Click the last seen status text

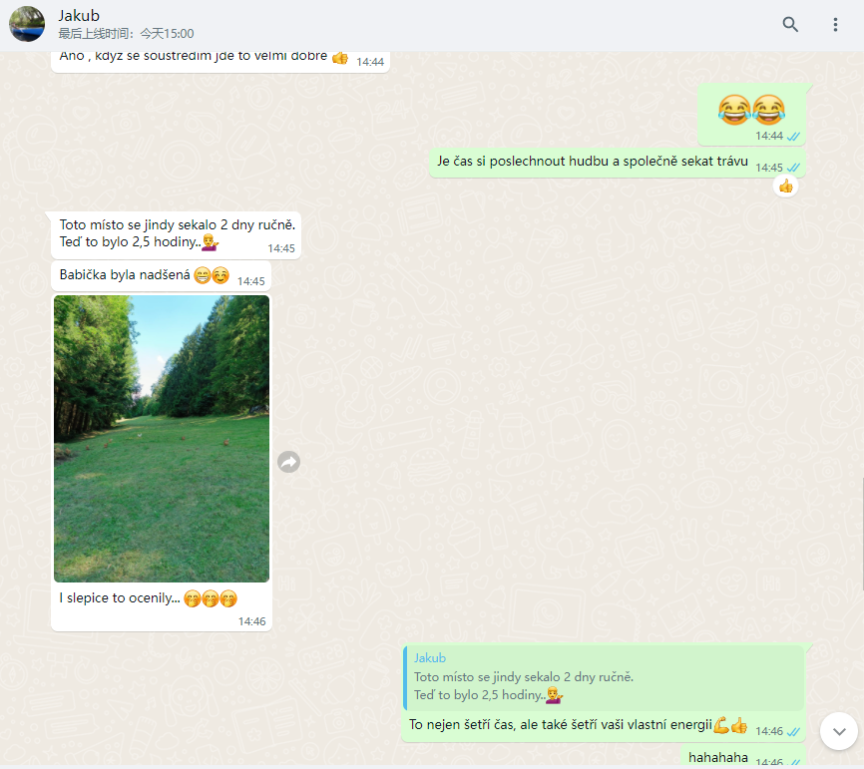(126, 34)
